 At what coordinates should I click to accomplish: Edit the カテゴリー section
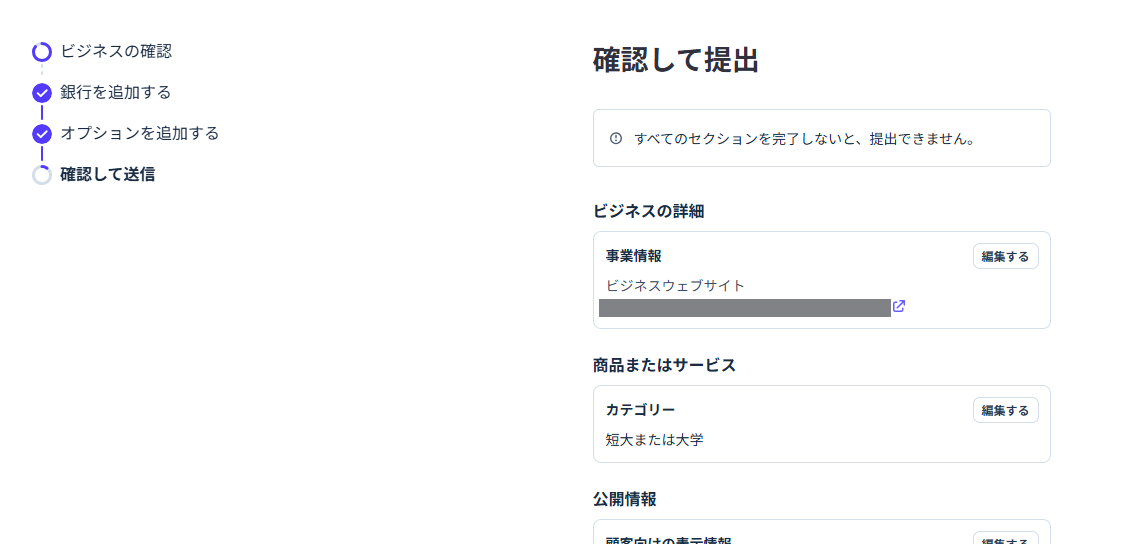click(x=1005, y=410)
